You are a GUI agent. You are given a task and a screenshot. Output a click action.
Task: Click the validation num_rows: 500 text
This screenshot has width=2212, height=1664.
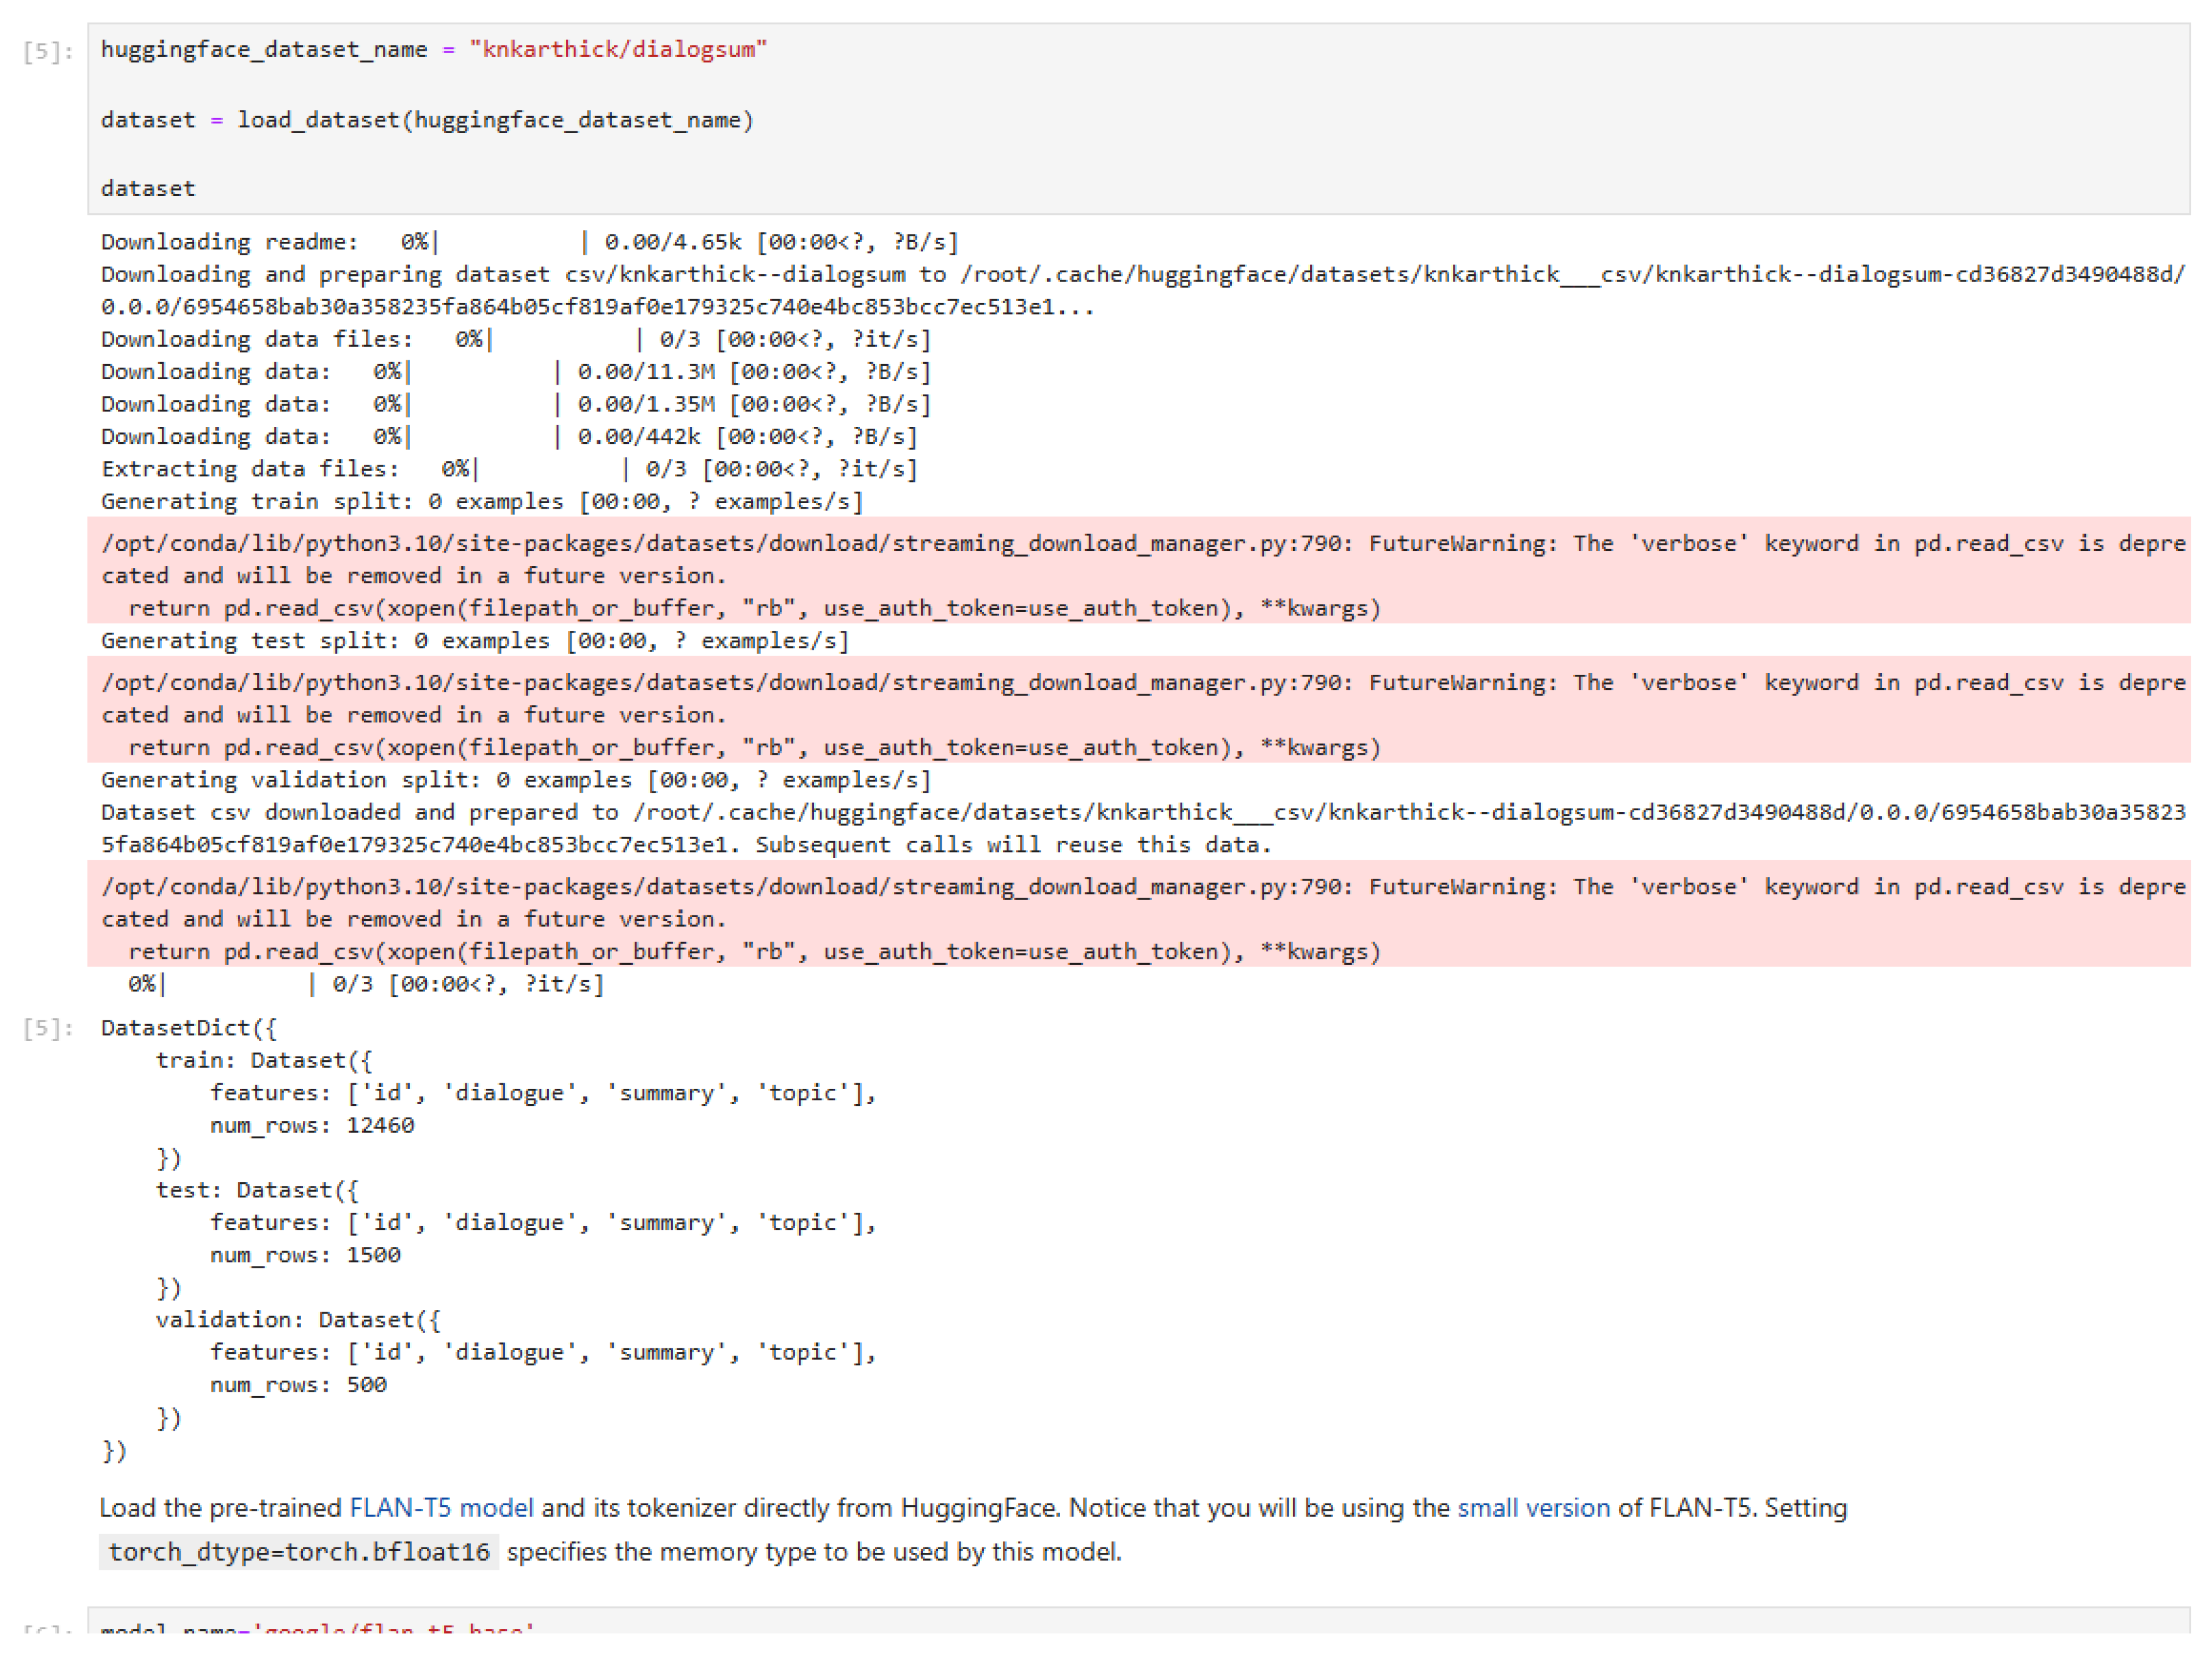[297, 1385]
